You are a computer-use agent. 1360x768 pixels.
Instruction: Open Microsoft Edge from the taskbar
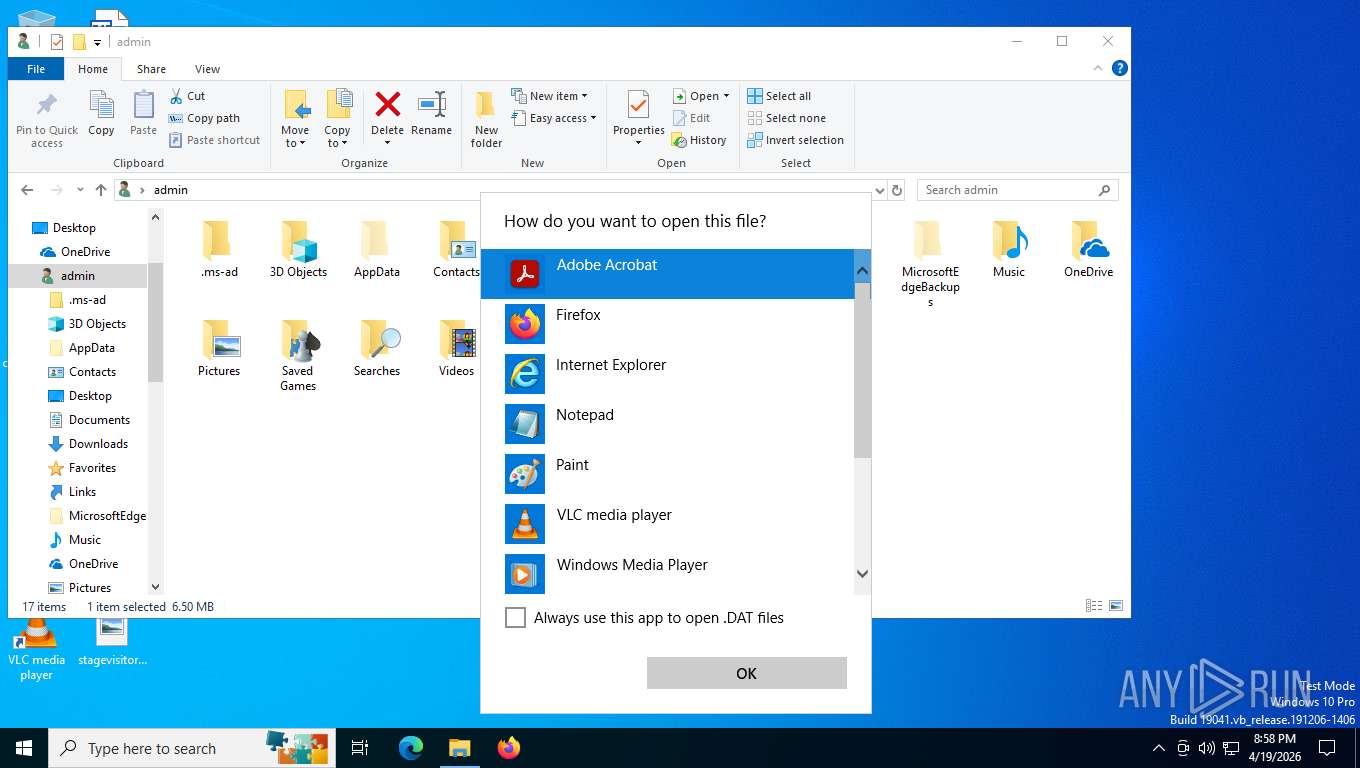[x=411, y=748]
